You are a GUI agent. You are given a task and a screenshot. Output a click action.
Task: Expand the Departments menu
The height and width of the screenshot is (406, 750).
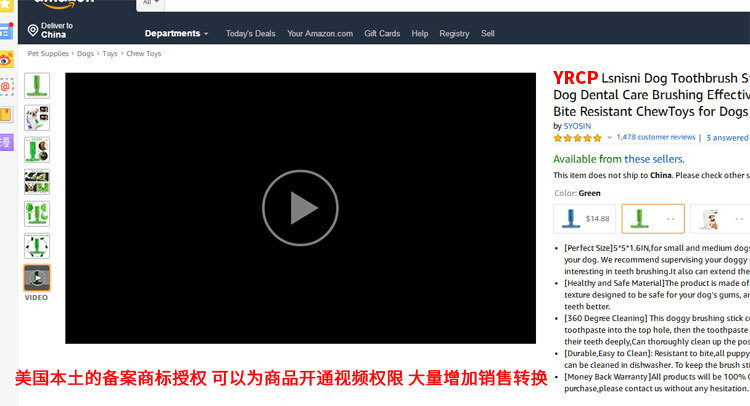point(176,33)
